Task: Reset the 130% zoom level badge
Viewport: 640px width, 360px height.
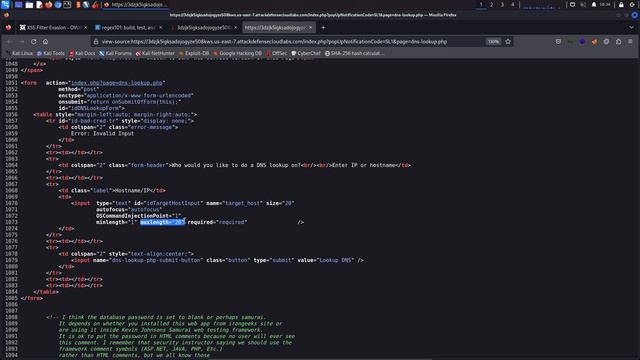Action: pyautogui.click(x=493, y=41)
